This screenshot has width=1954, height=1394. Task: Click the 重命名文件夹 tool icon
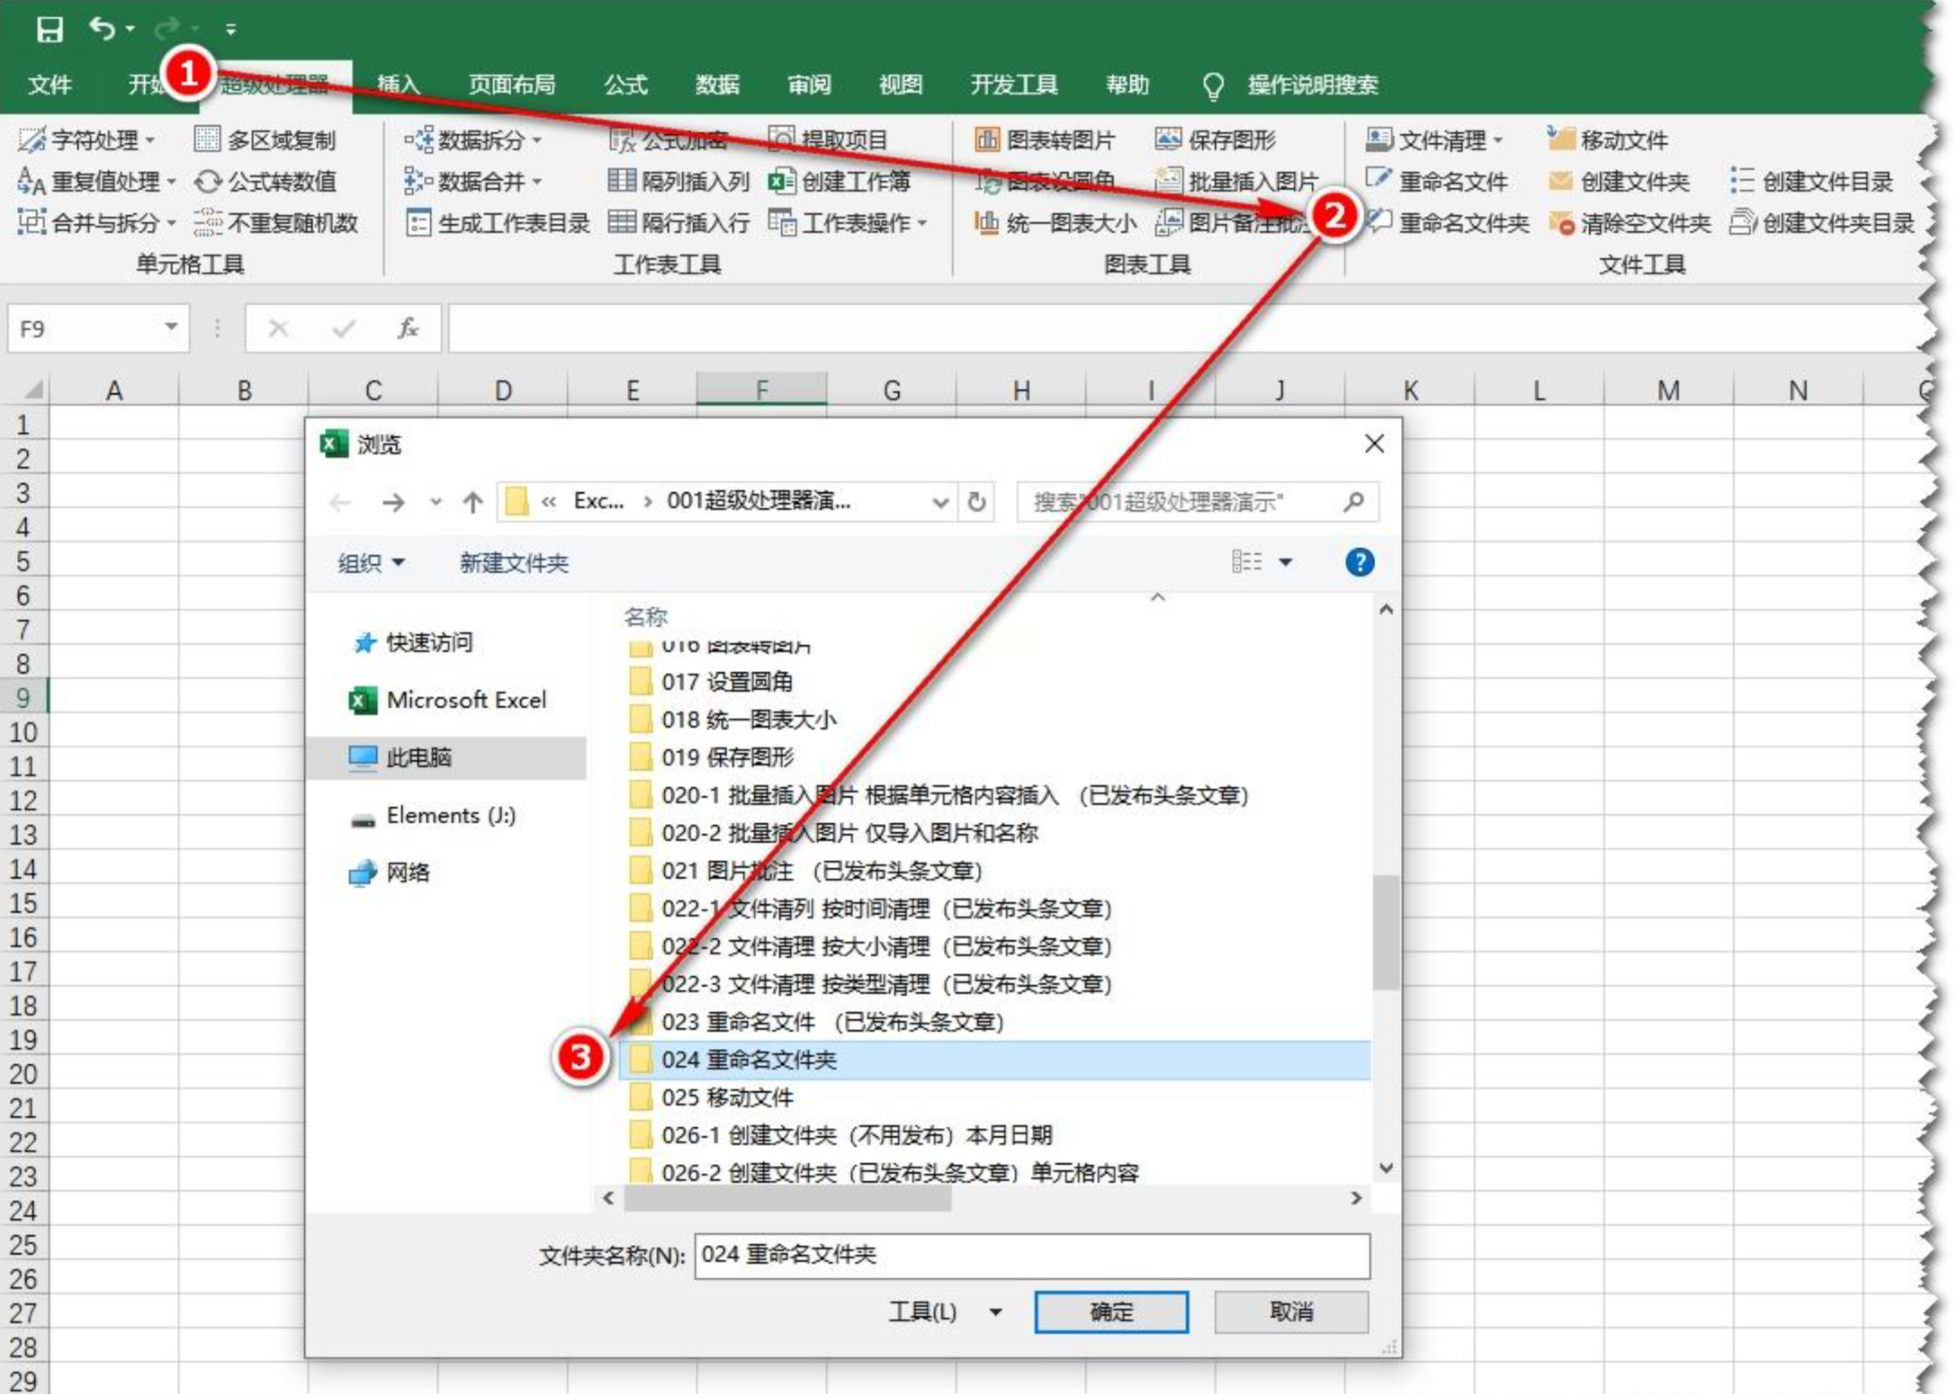(x=1380, y=222)
